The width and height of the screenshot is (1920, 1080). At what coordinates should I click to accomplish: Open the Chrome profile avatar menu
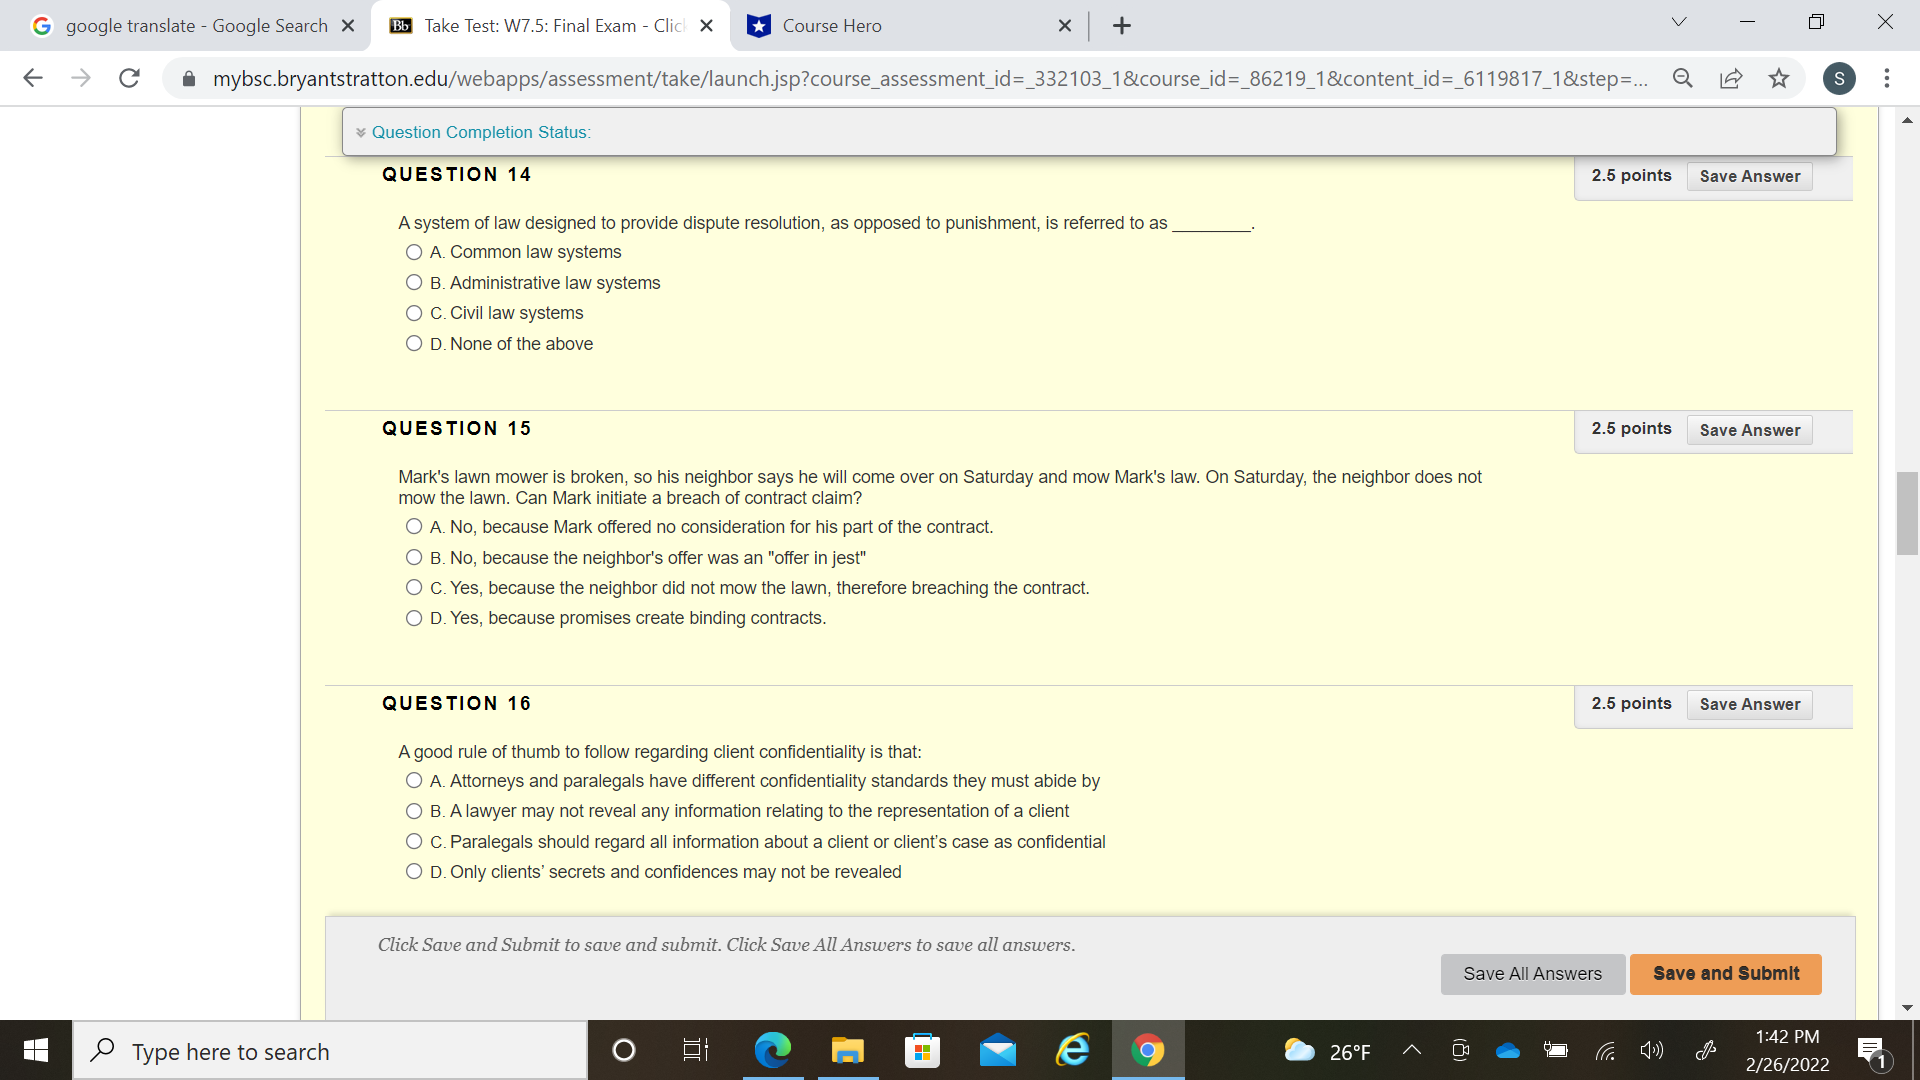pyautogui.click(x=1840, y=78)
